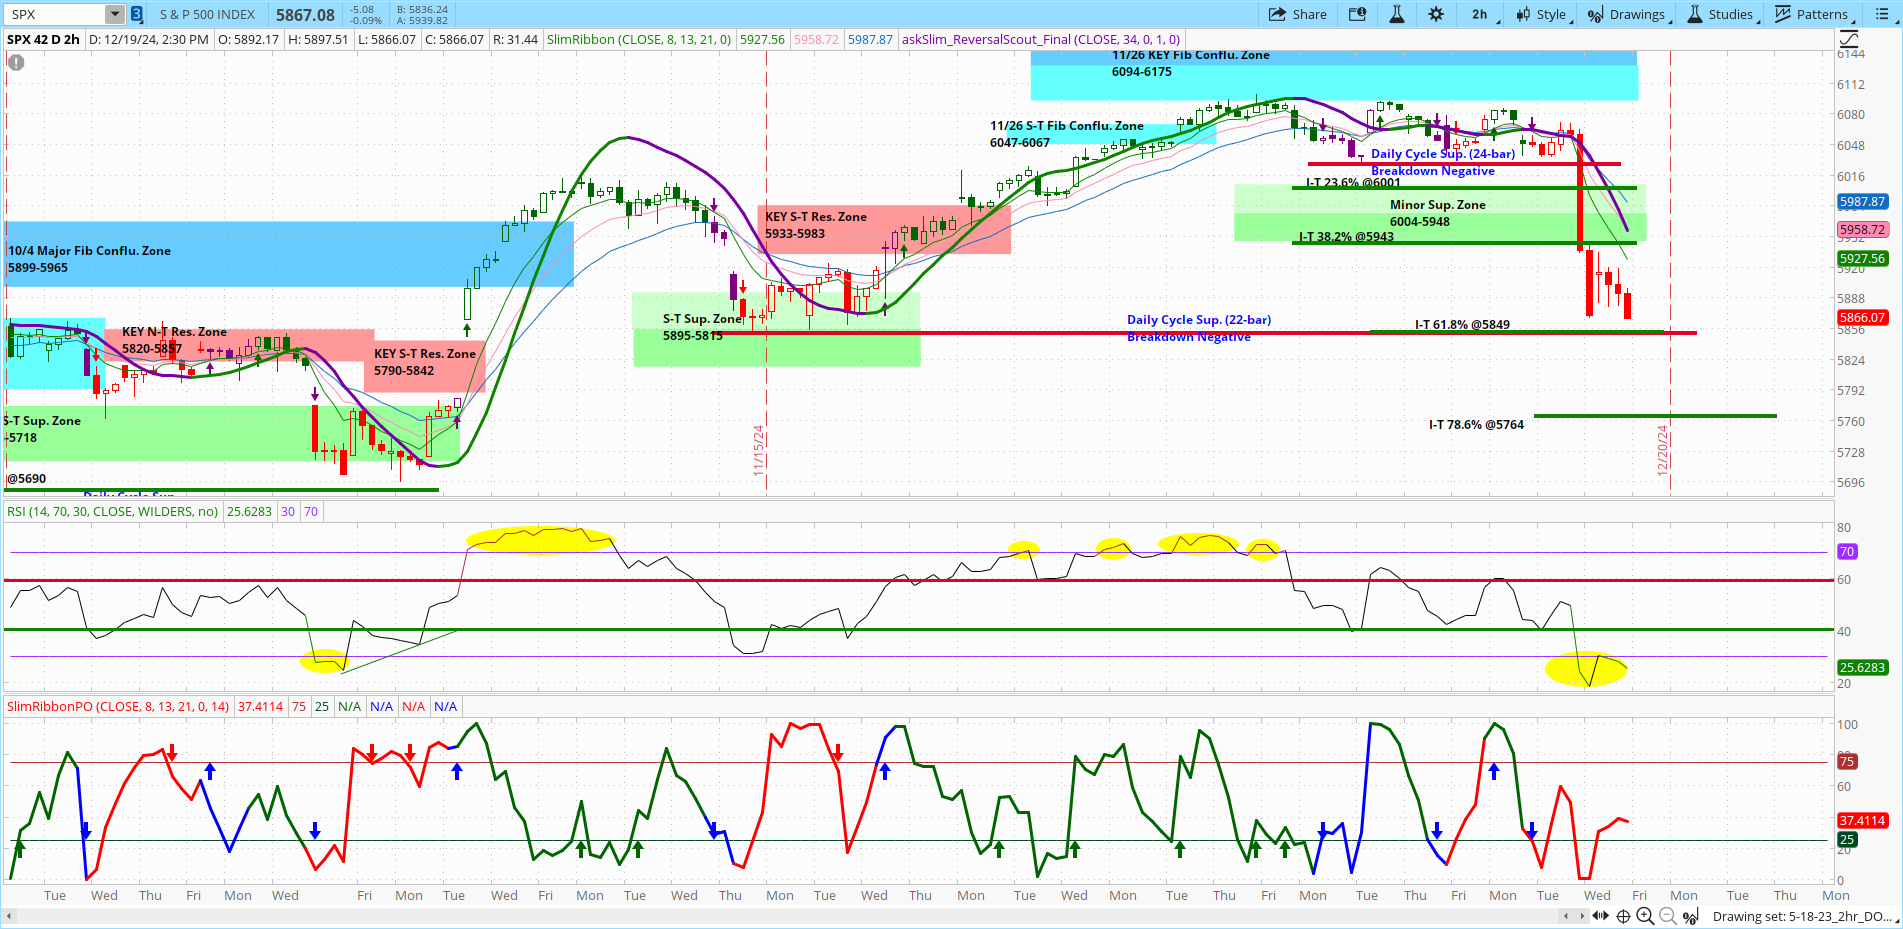Open the Patterns menu
The width and height of the screenshot is (1903, 929).
(x=1815, y=14)
